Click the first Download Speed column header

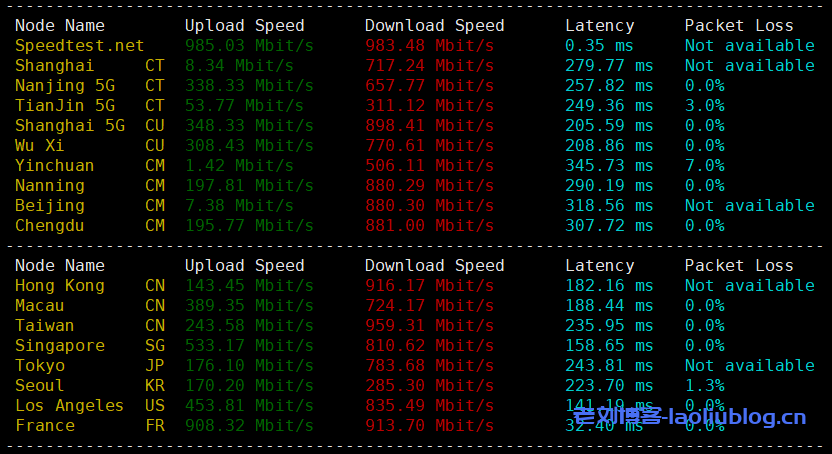[x=435, y=25]
